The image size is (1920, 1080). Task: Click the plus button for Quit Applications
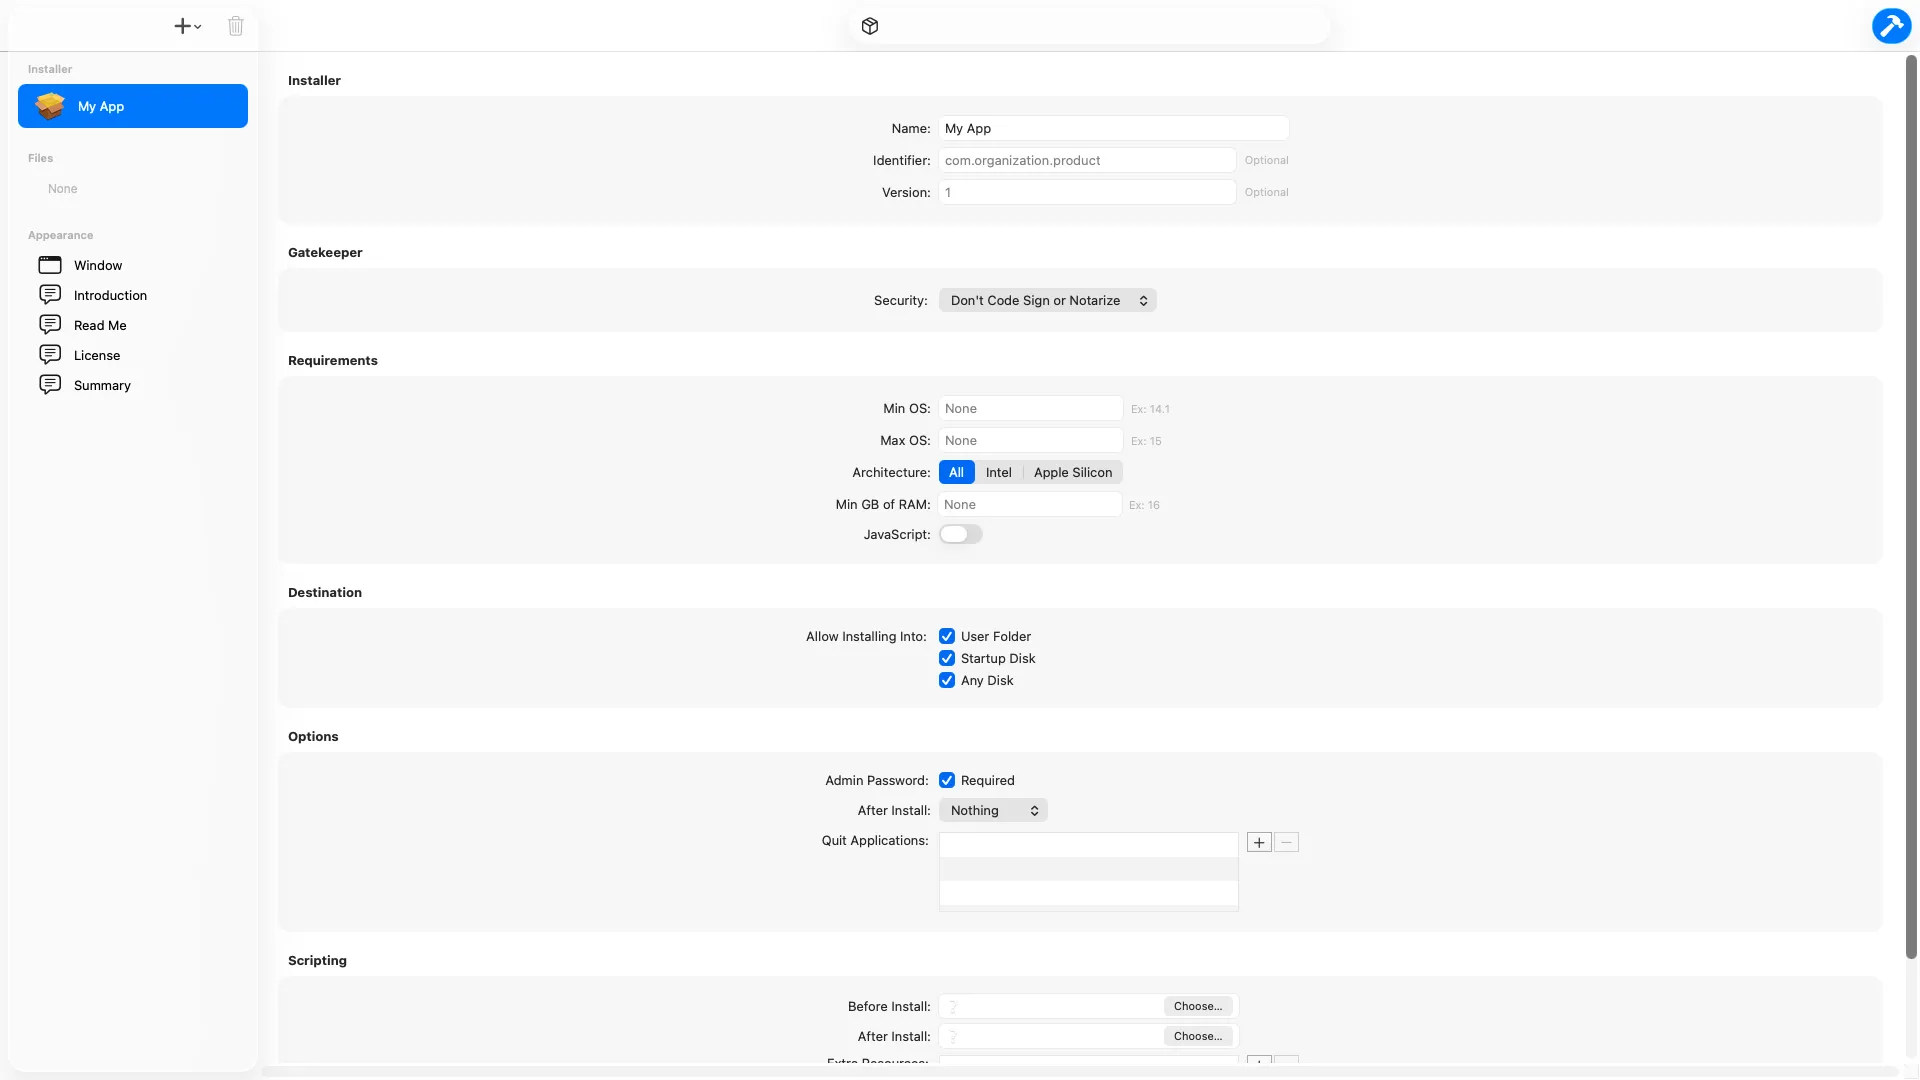tap(1259, 842)
